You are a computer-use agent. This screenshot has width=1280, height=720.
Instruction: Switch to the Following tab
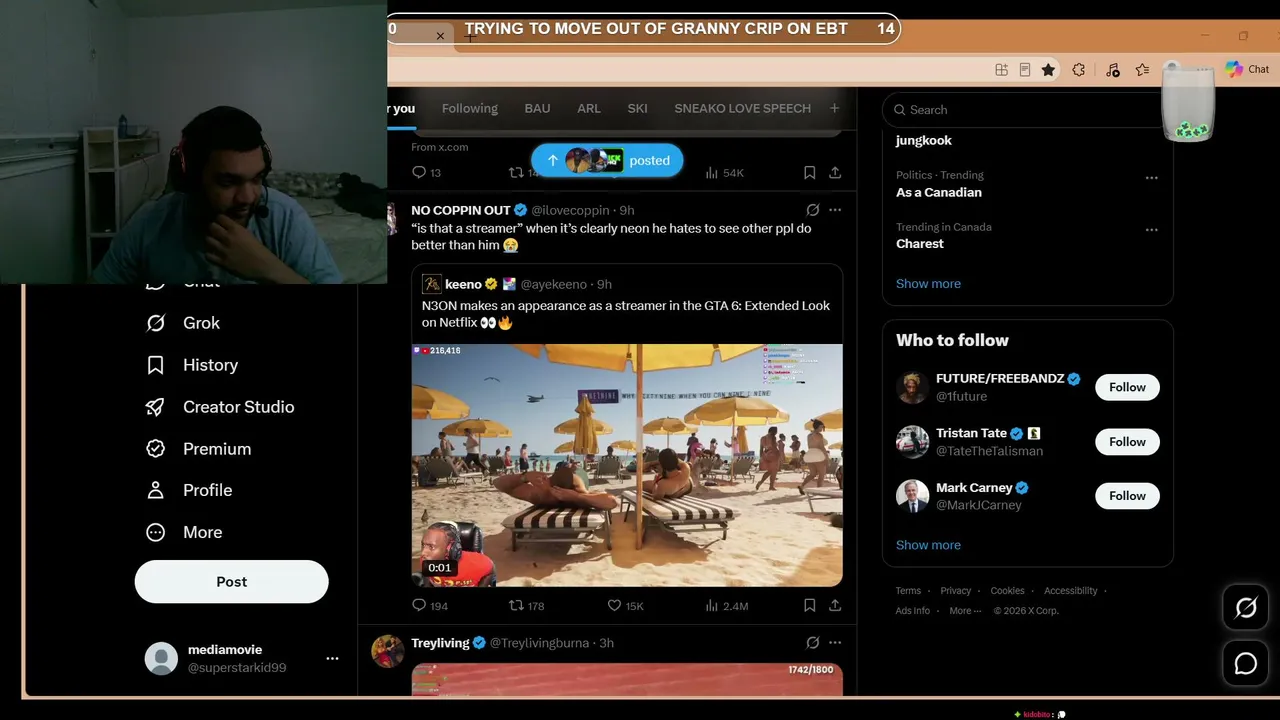coord(470,108)
